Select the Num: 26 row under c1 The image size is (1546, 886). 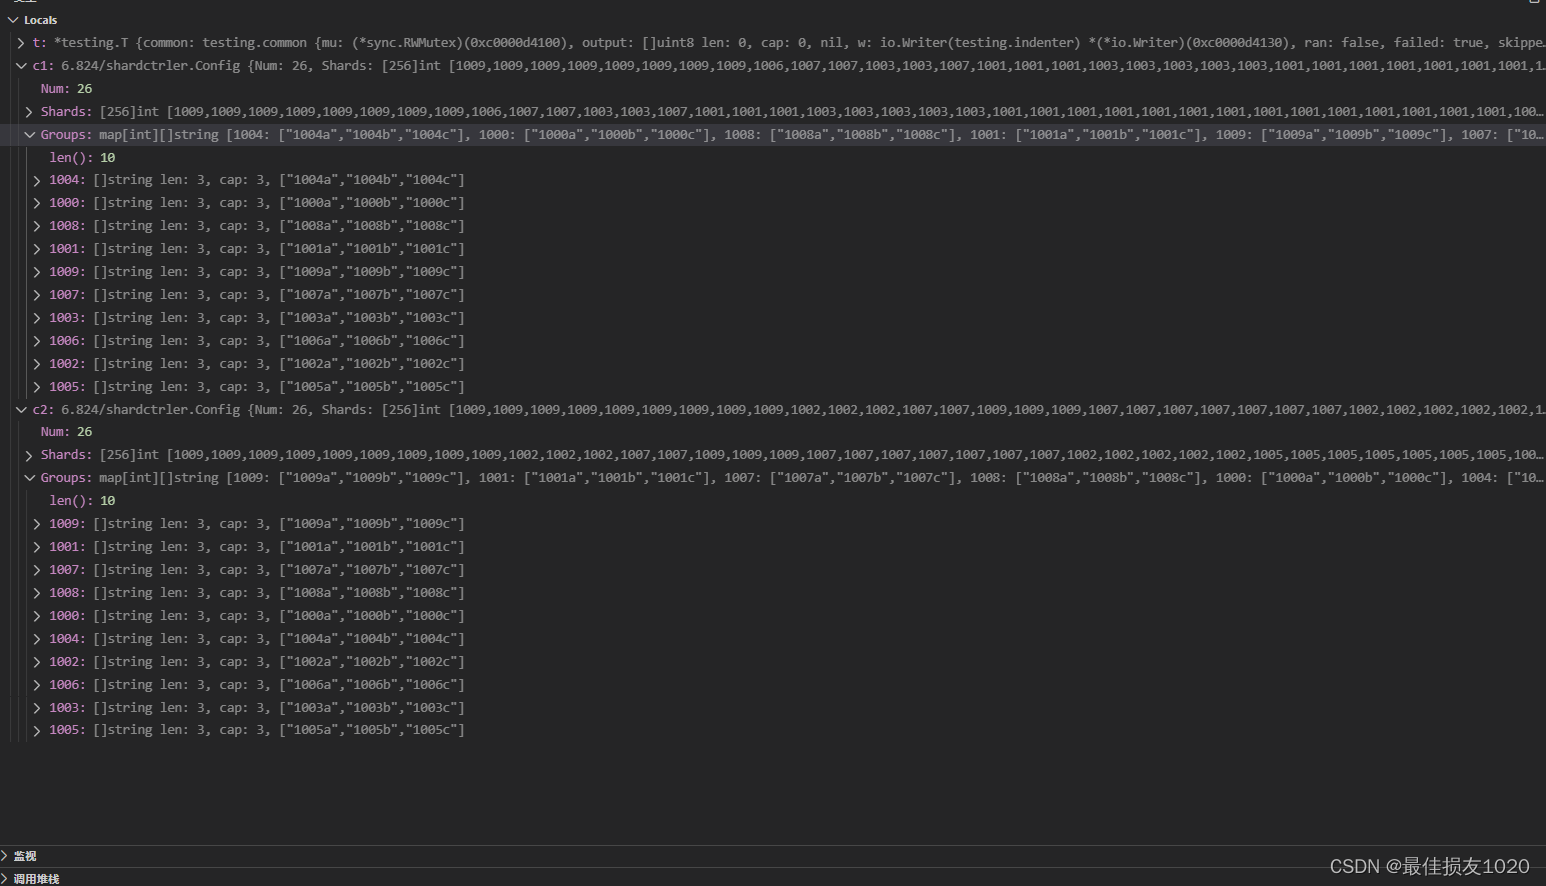pyautogui.click(x=773, y=89)
